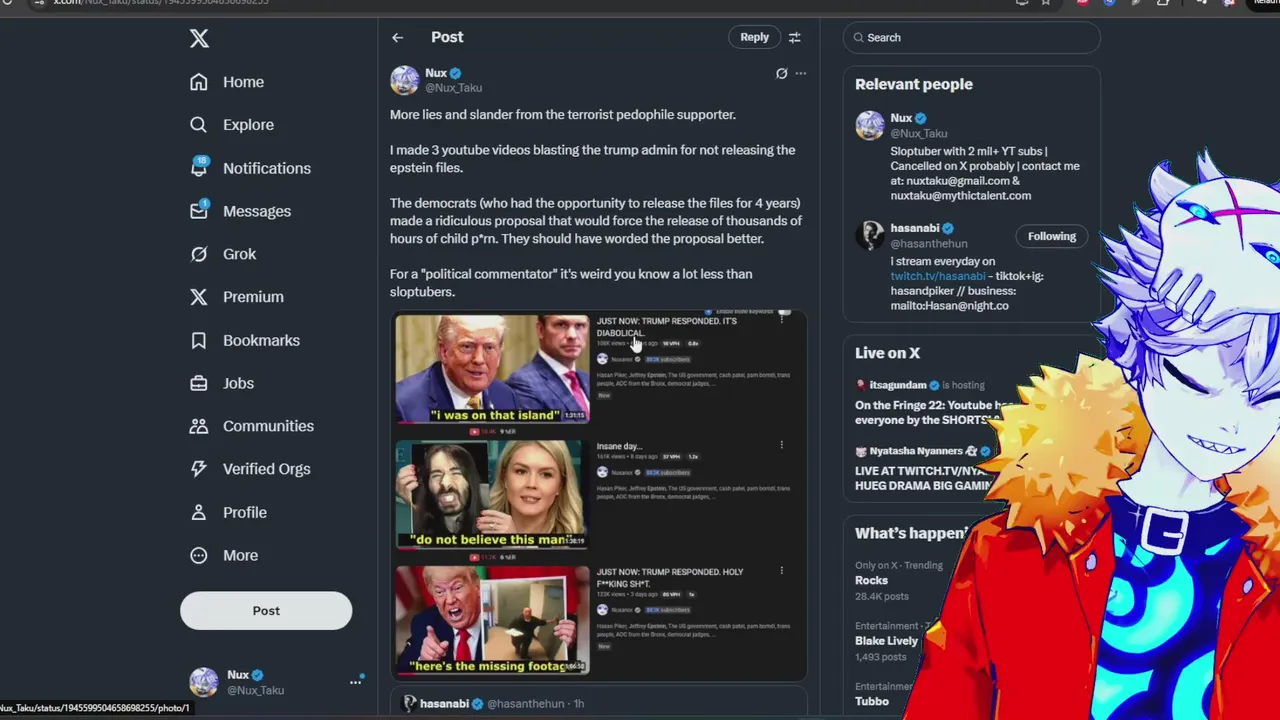The image size is (1280, 720).
Task: Click the Following button for hasanabi
Action: 1052,236
